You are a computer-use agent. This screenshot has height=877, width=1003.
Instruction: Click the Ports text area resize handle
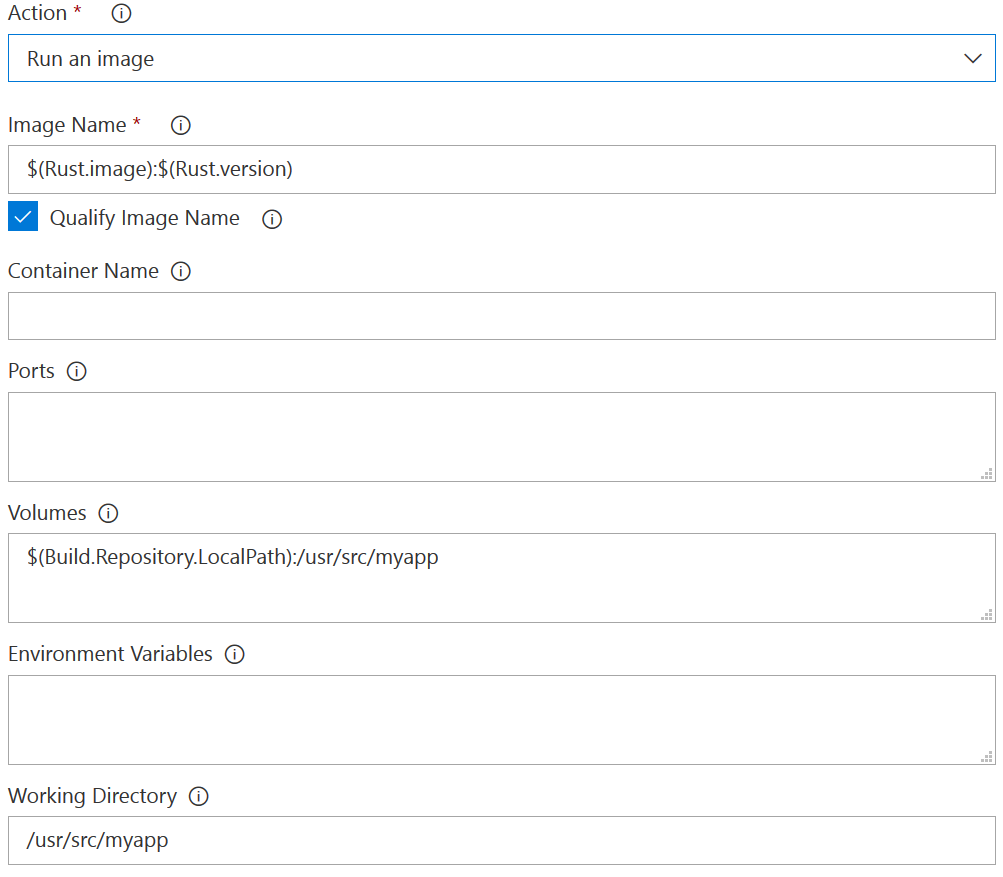click(986, 474)
